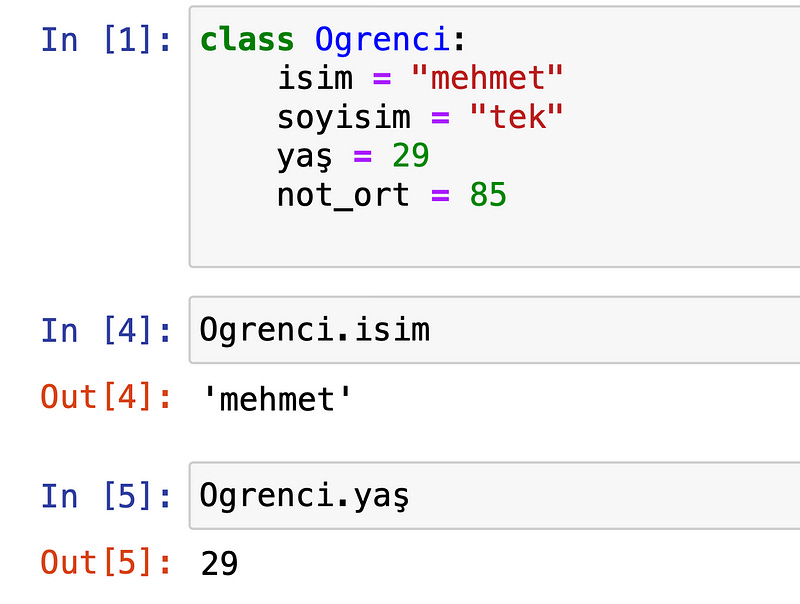Image resolution: width=800 pixels, height=604 pixels.
Task: Click the number 29 in yaş assignment
Action: pyautogui.click(x=411, y=156)
